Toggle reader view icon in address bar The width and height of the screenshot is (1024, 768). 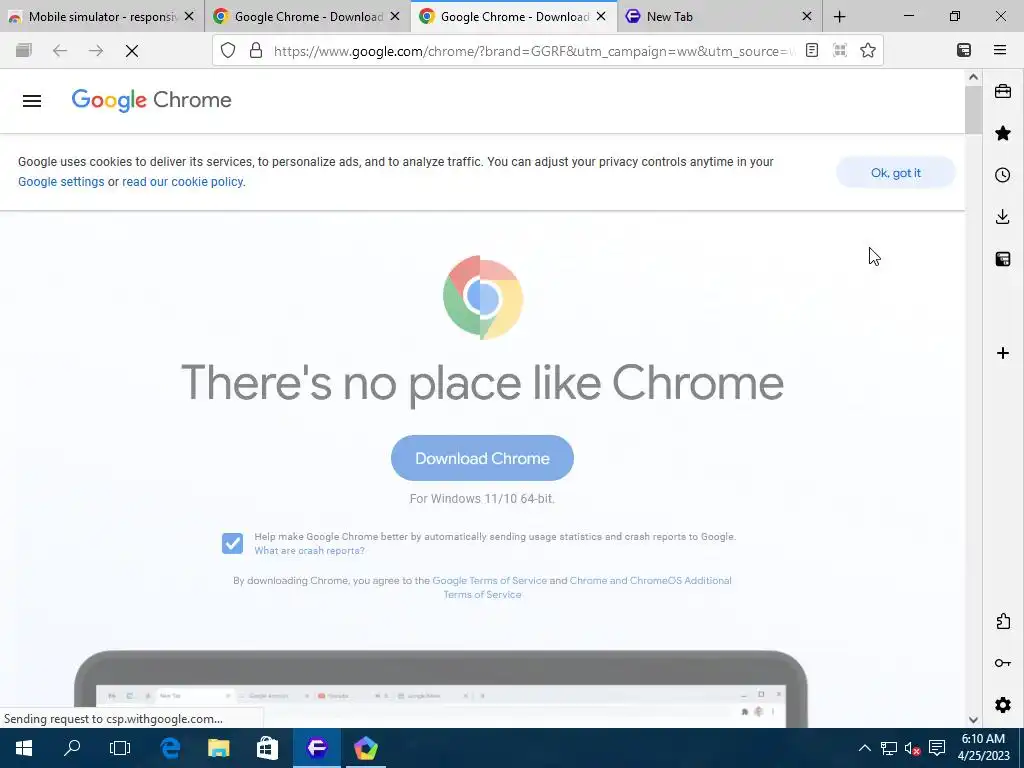(x=812, y=50)
